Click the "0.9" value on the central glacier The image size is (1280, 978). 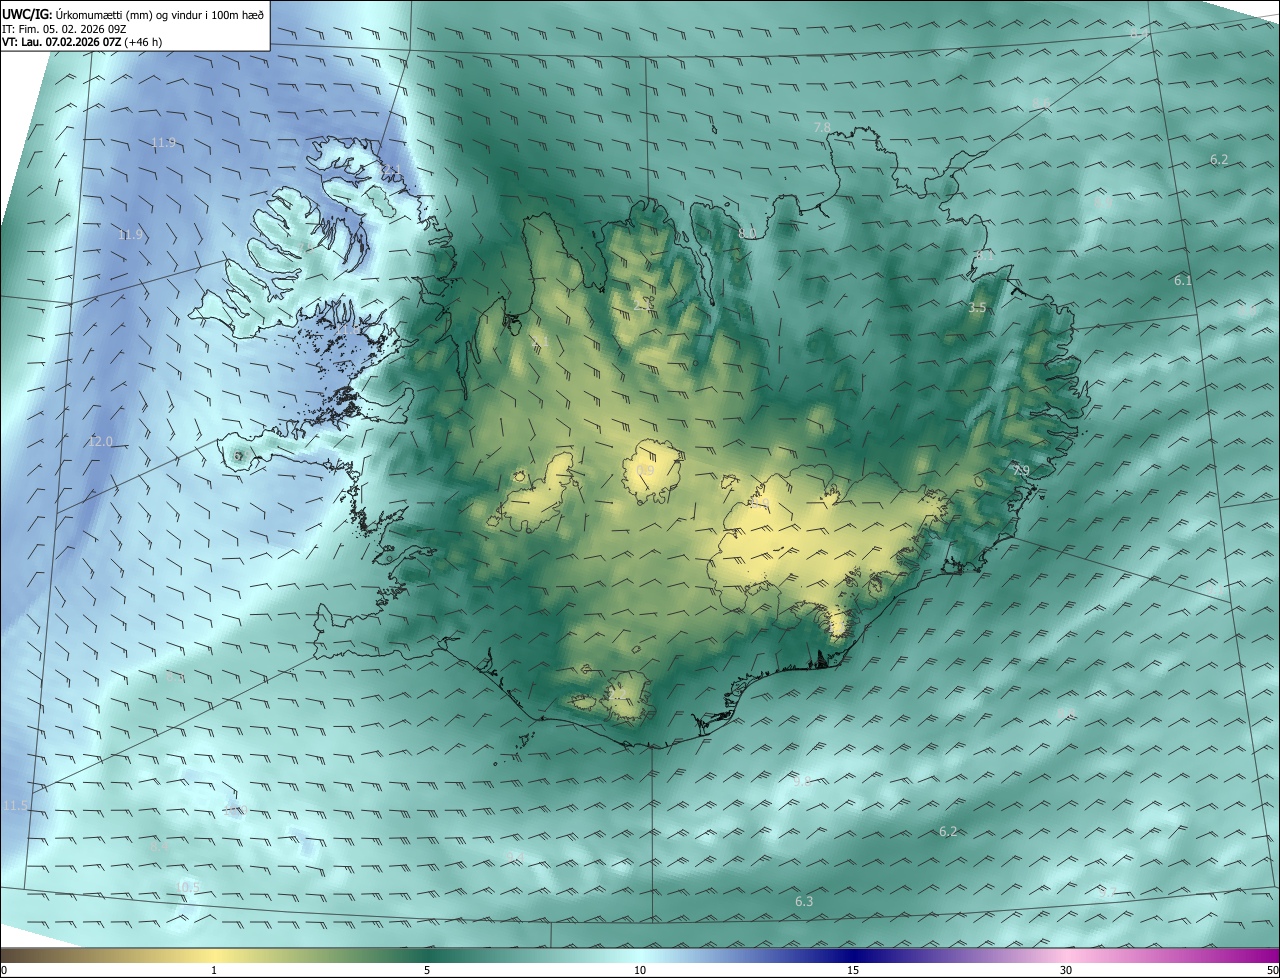[645, 470]
